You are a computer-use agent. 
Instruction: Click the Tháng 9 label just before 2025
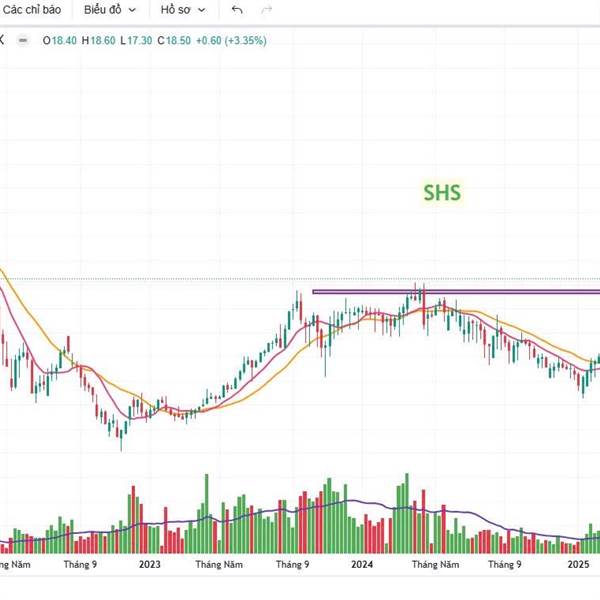click(x=504, y=564)
